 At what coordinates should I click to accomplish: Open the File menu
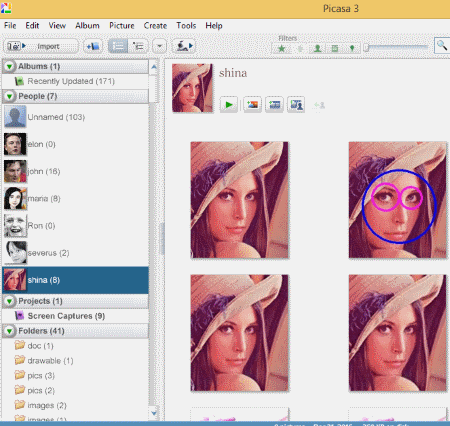click(x=10, y=26)
